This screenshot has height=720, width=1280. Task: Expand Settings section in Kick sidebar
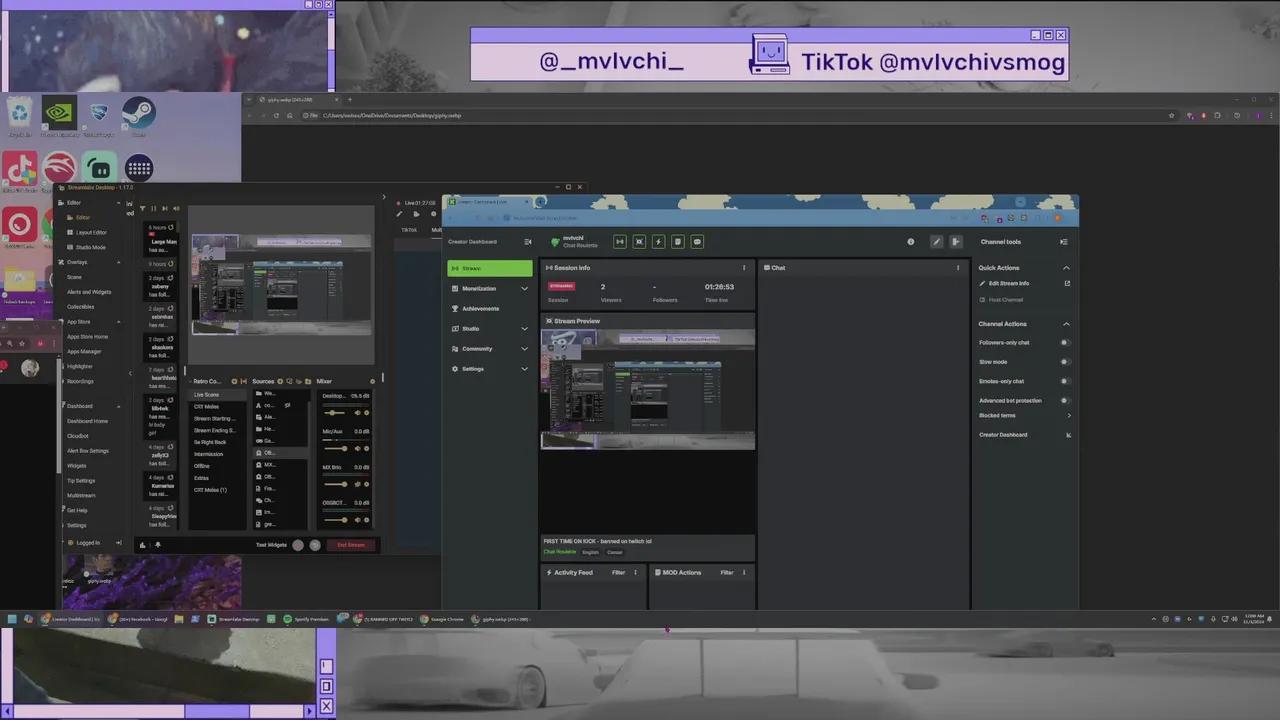[524, 369]
